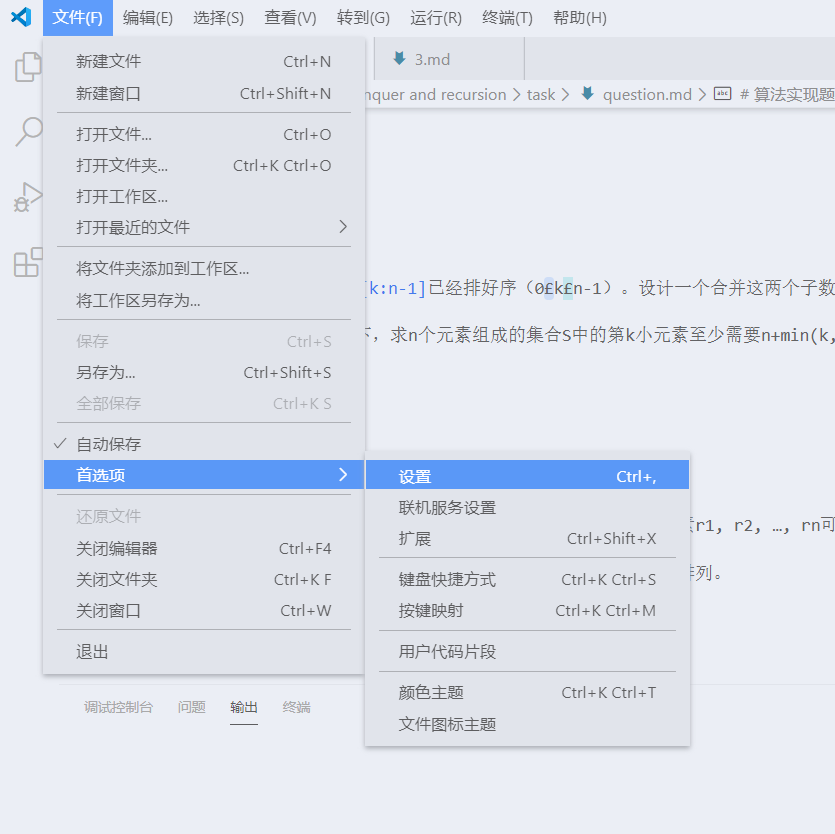The height and width of the screenshot is (834, 835).
Task: Open the 编辑(E) menu
Action: [147, 17]
